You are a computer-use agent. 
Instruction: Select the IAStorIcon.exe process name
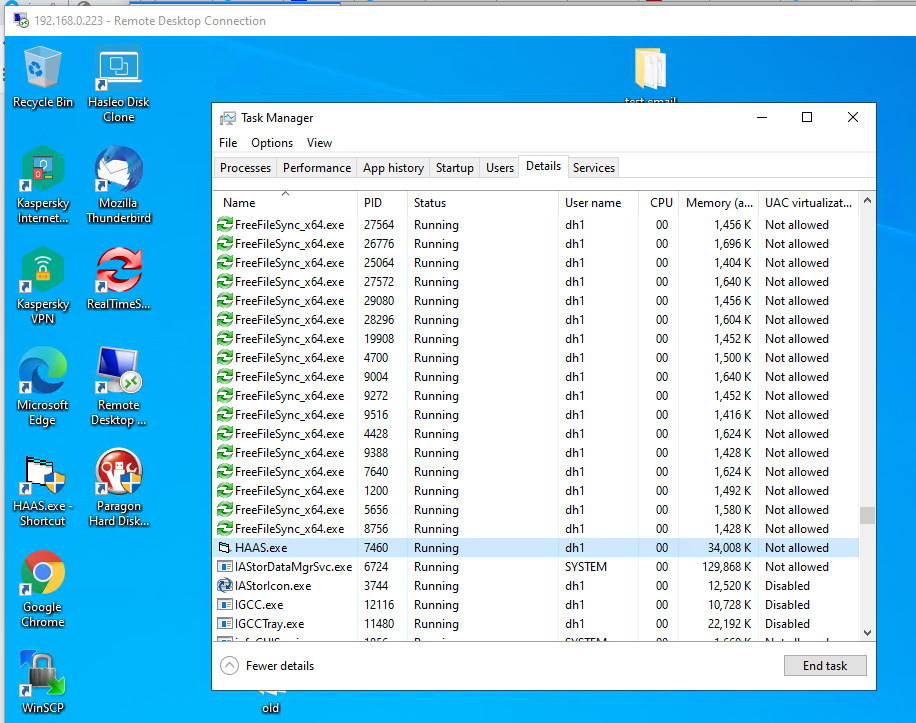(273, 586)
